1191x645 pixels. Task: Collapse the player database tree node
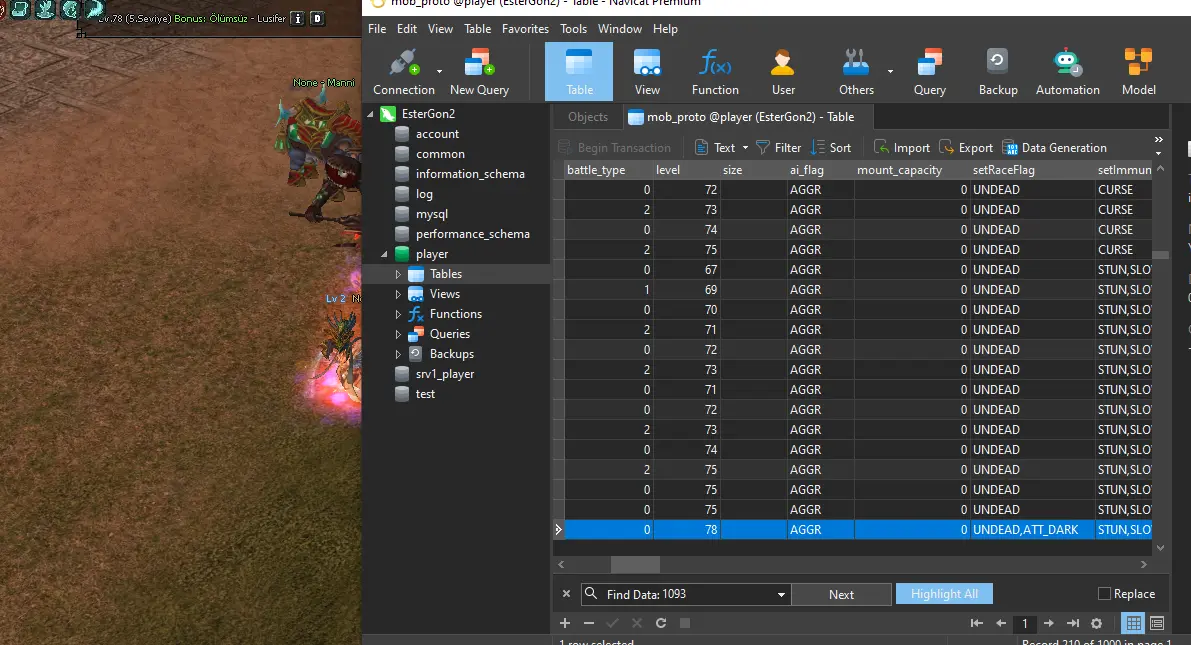point(385,254)
